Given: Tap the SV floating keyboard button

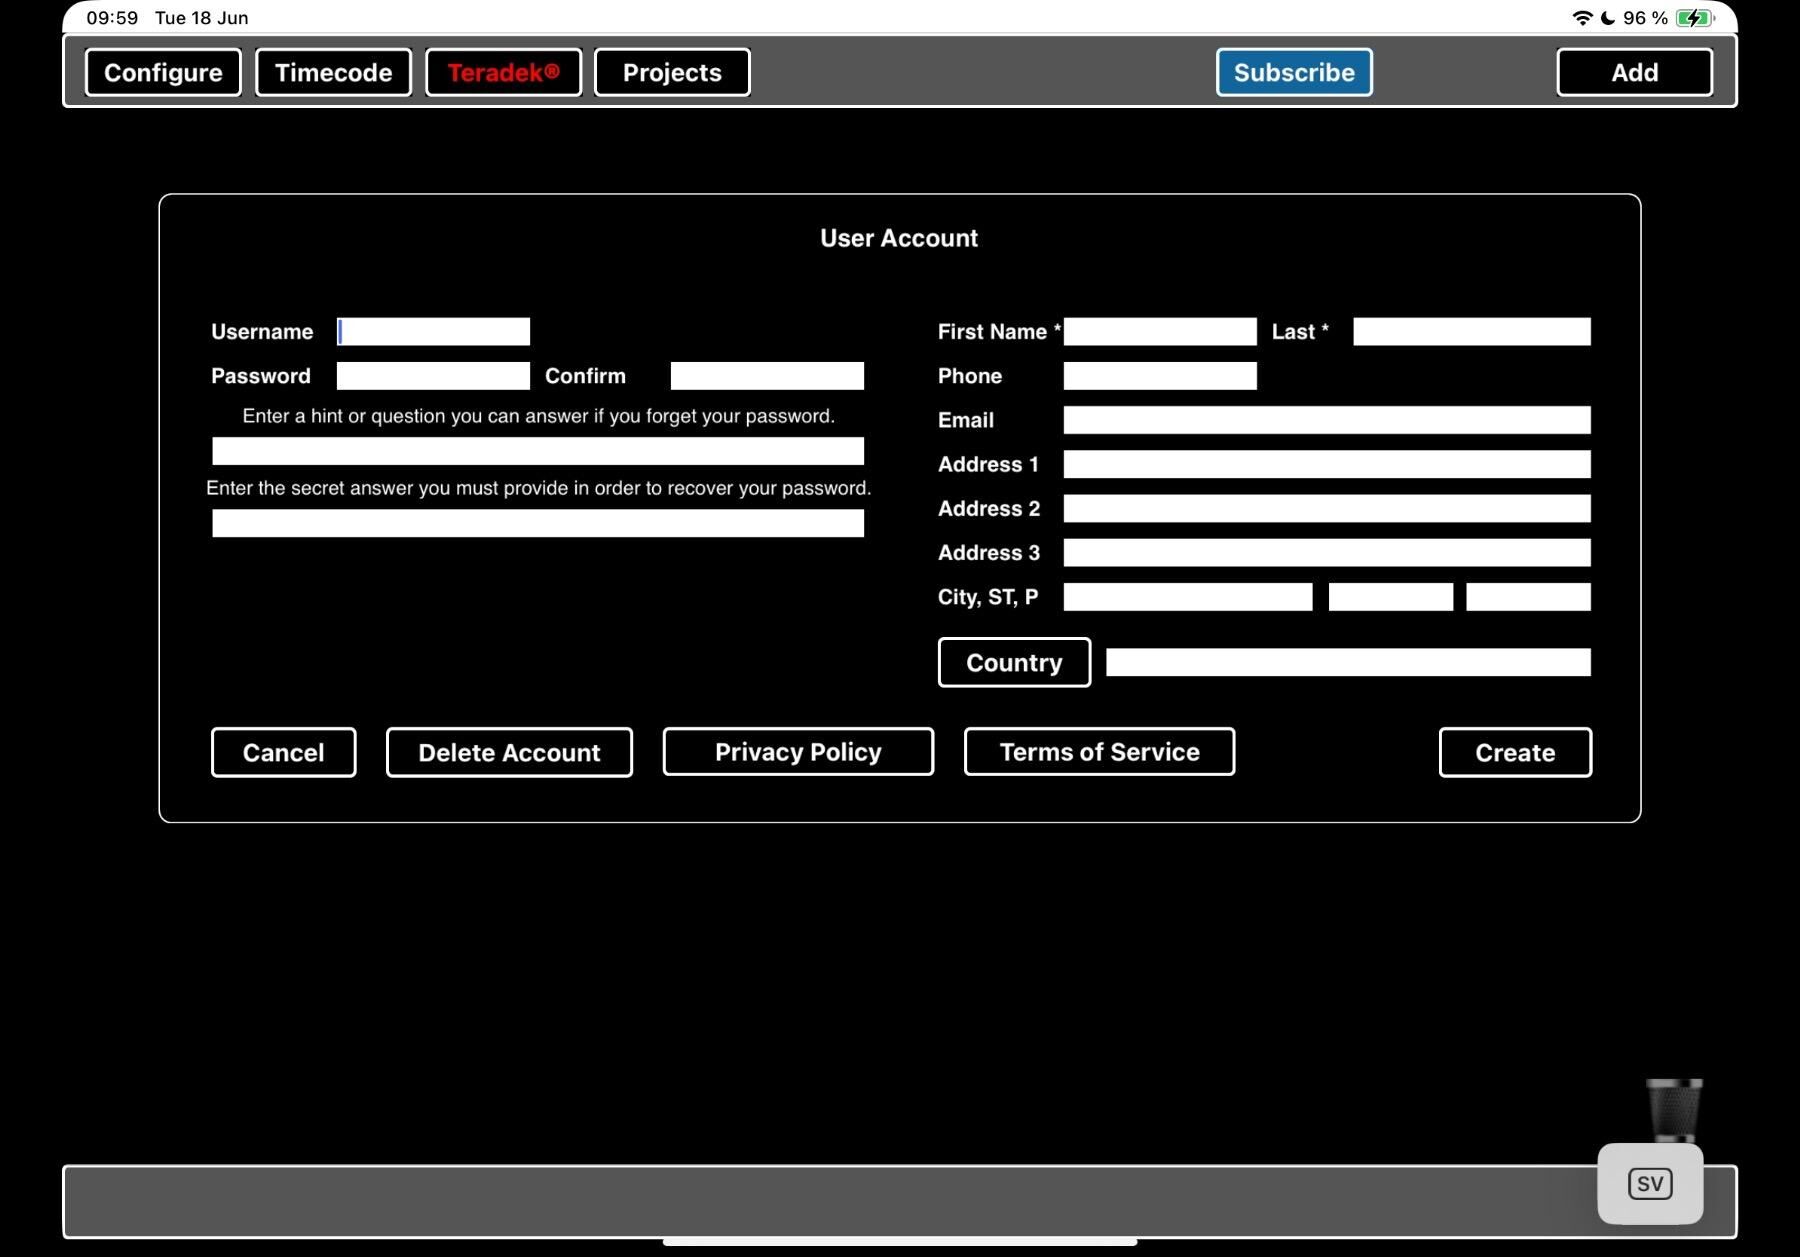Looking at the screenshot, I should coord(1650,1184).
